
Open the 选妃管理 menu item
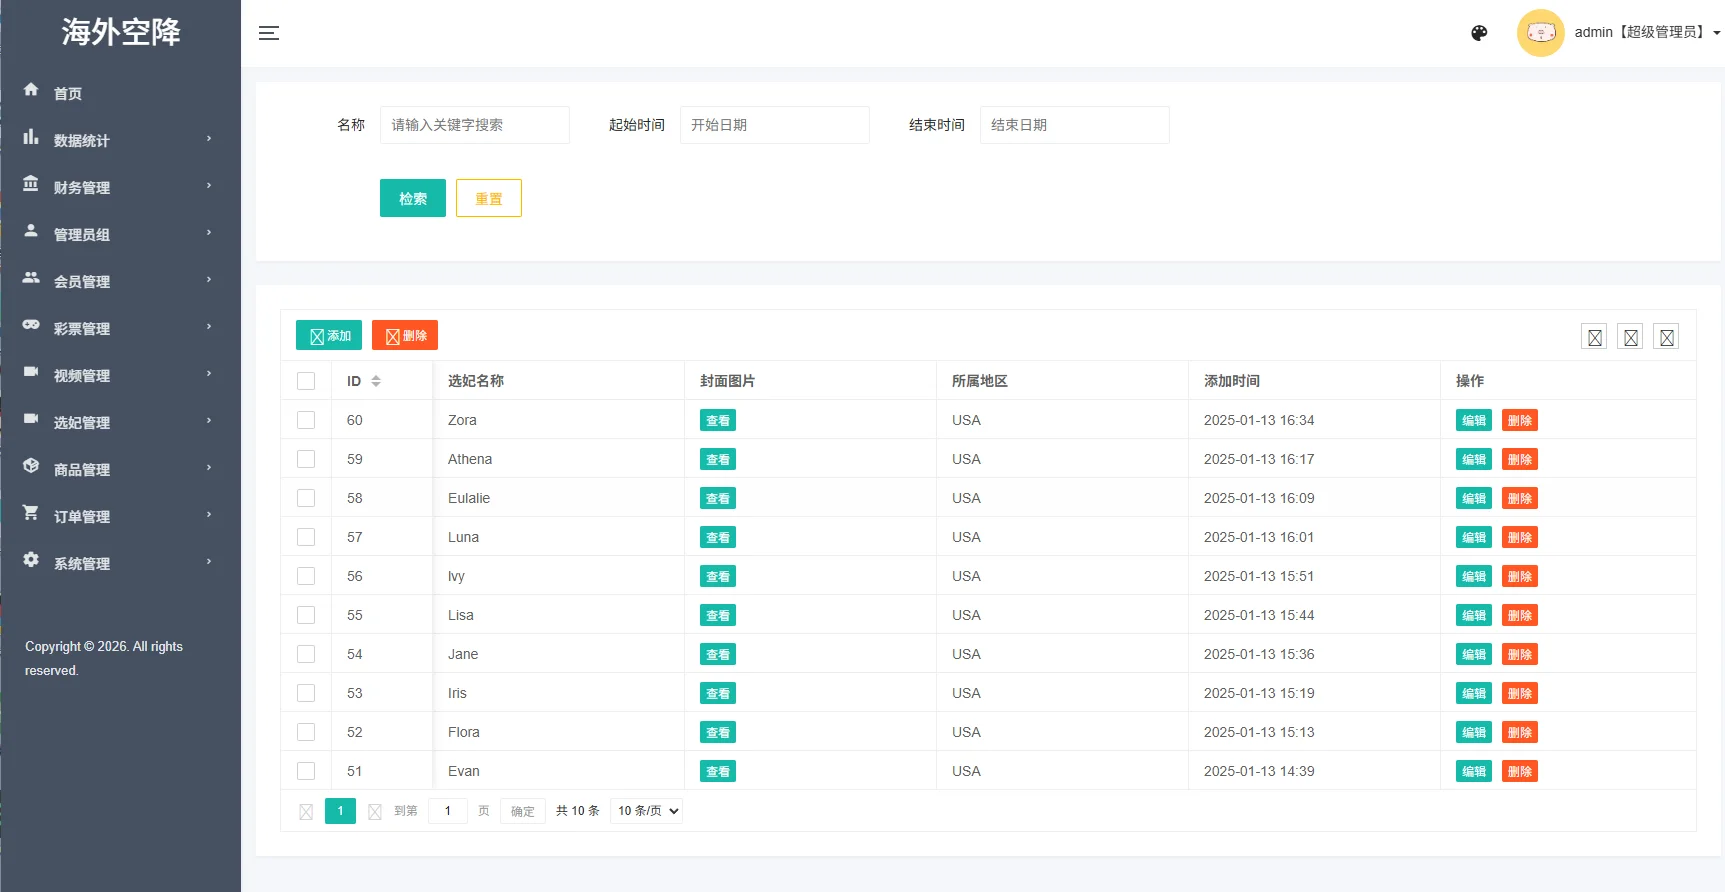tap(120, 422)
